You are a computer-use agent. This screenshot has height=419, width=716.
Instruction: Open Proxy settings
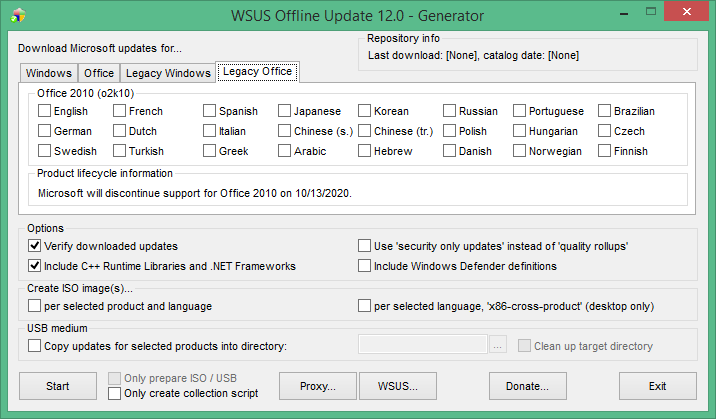pyautogui.click(x=318, y=386)
